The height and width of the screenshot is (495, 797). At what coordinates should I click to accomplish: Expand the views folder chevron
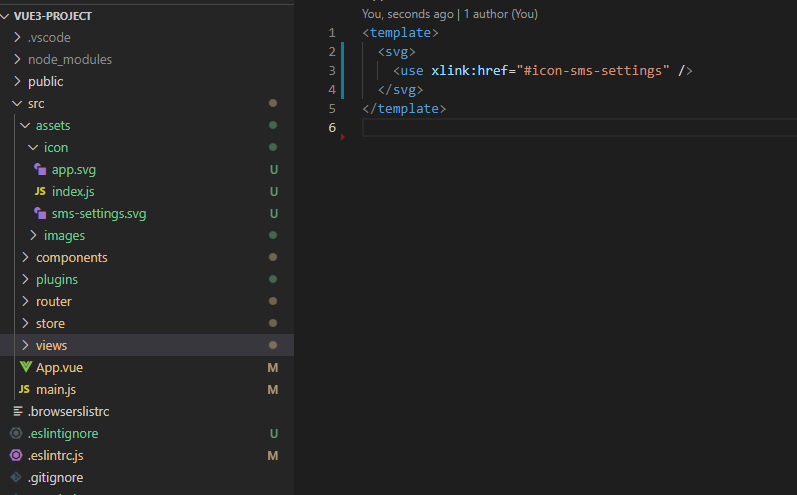point(25,345)
